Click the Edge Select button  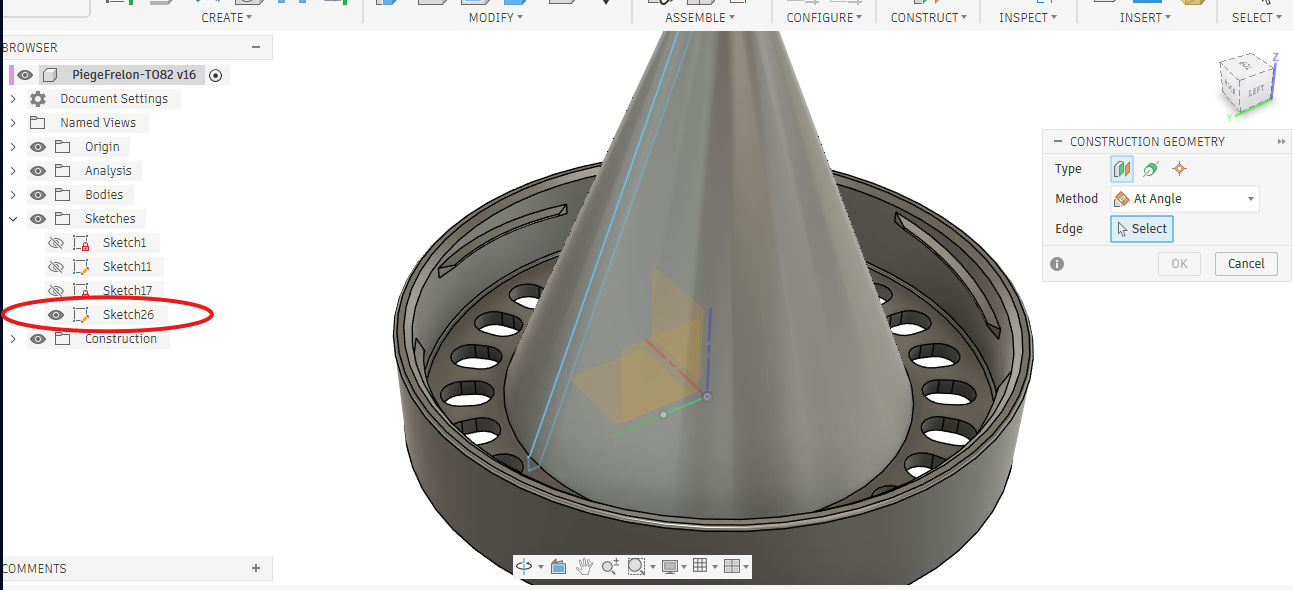point(1141,229)
